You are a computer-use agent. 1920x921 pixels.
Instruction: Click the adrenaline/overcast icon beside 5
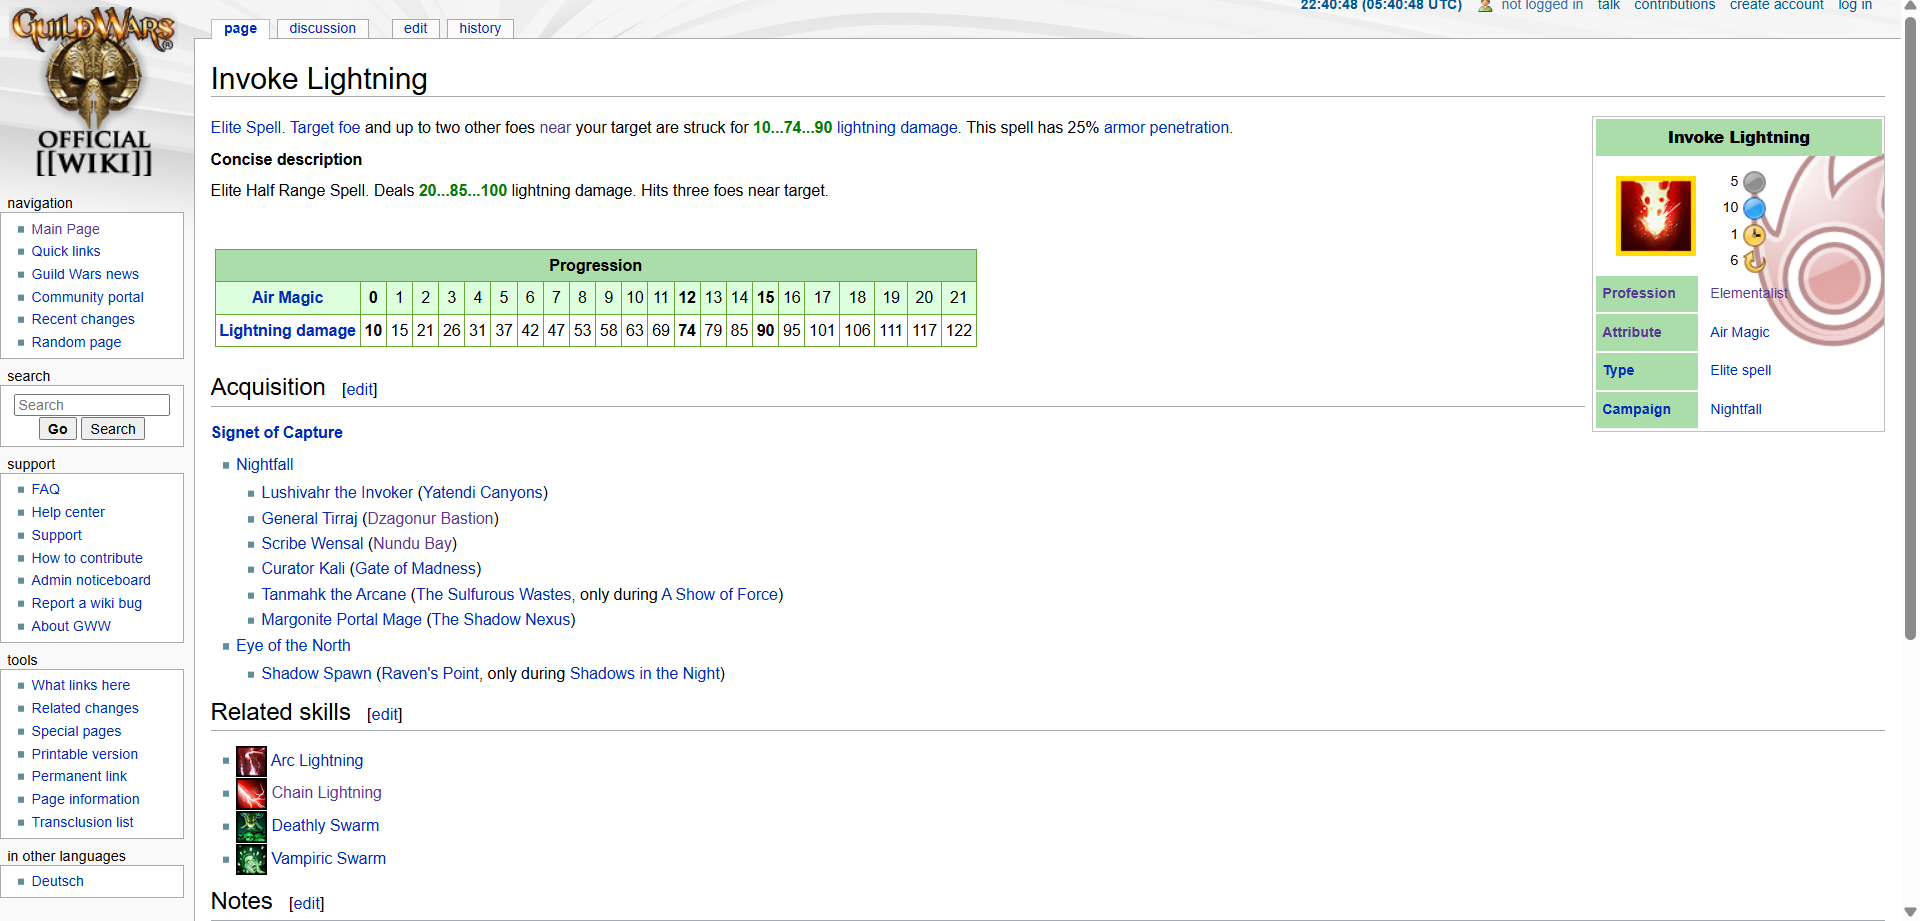1754,182
